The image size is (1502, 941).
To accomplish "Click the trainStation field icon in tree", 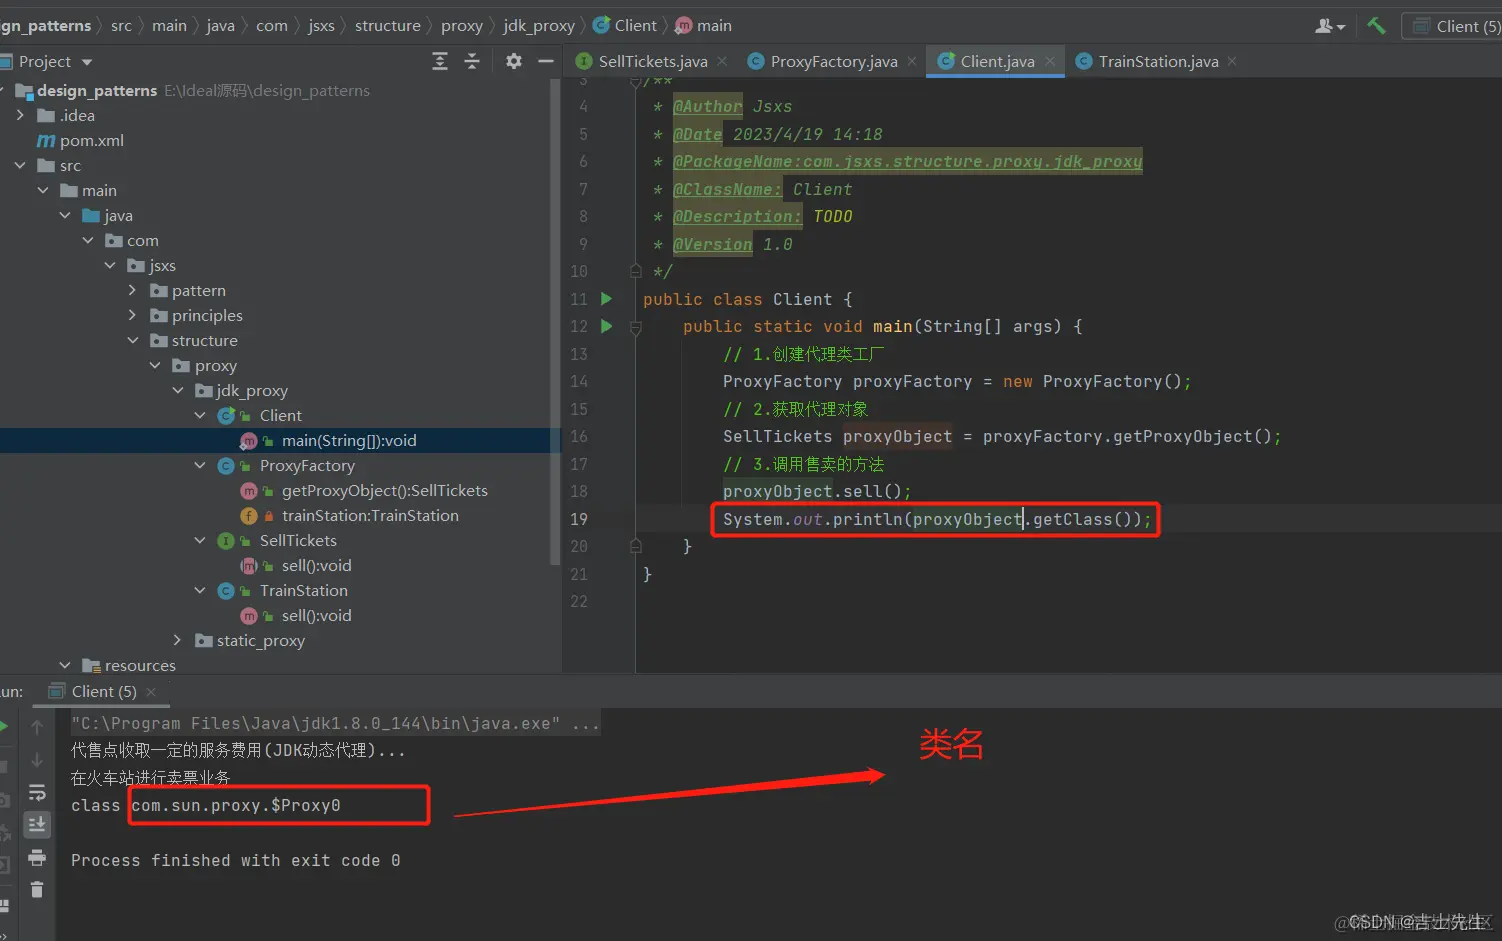I will point(249,516).
